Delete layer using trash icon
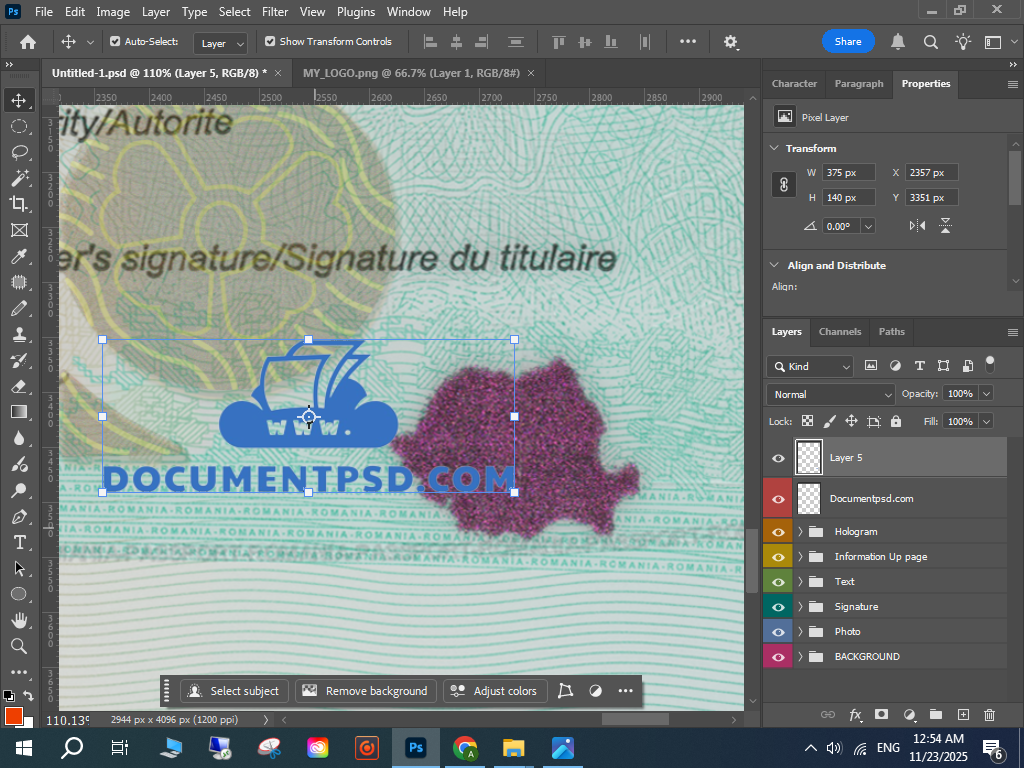The height and width of the screenshot is (768, 1024). (989, 715)
